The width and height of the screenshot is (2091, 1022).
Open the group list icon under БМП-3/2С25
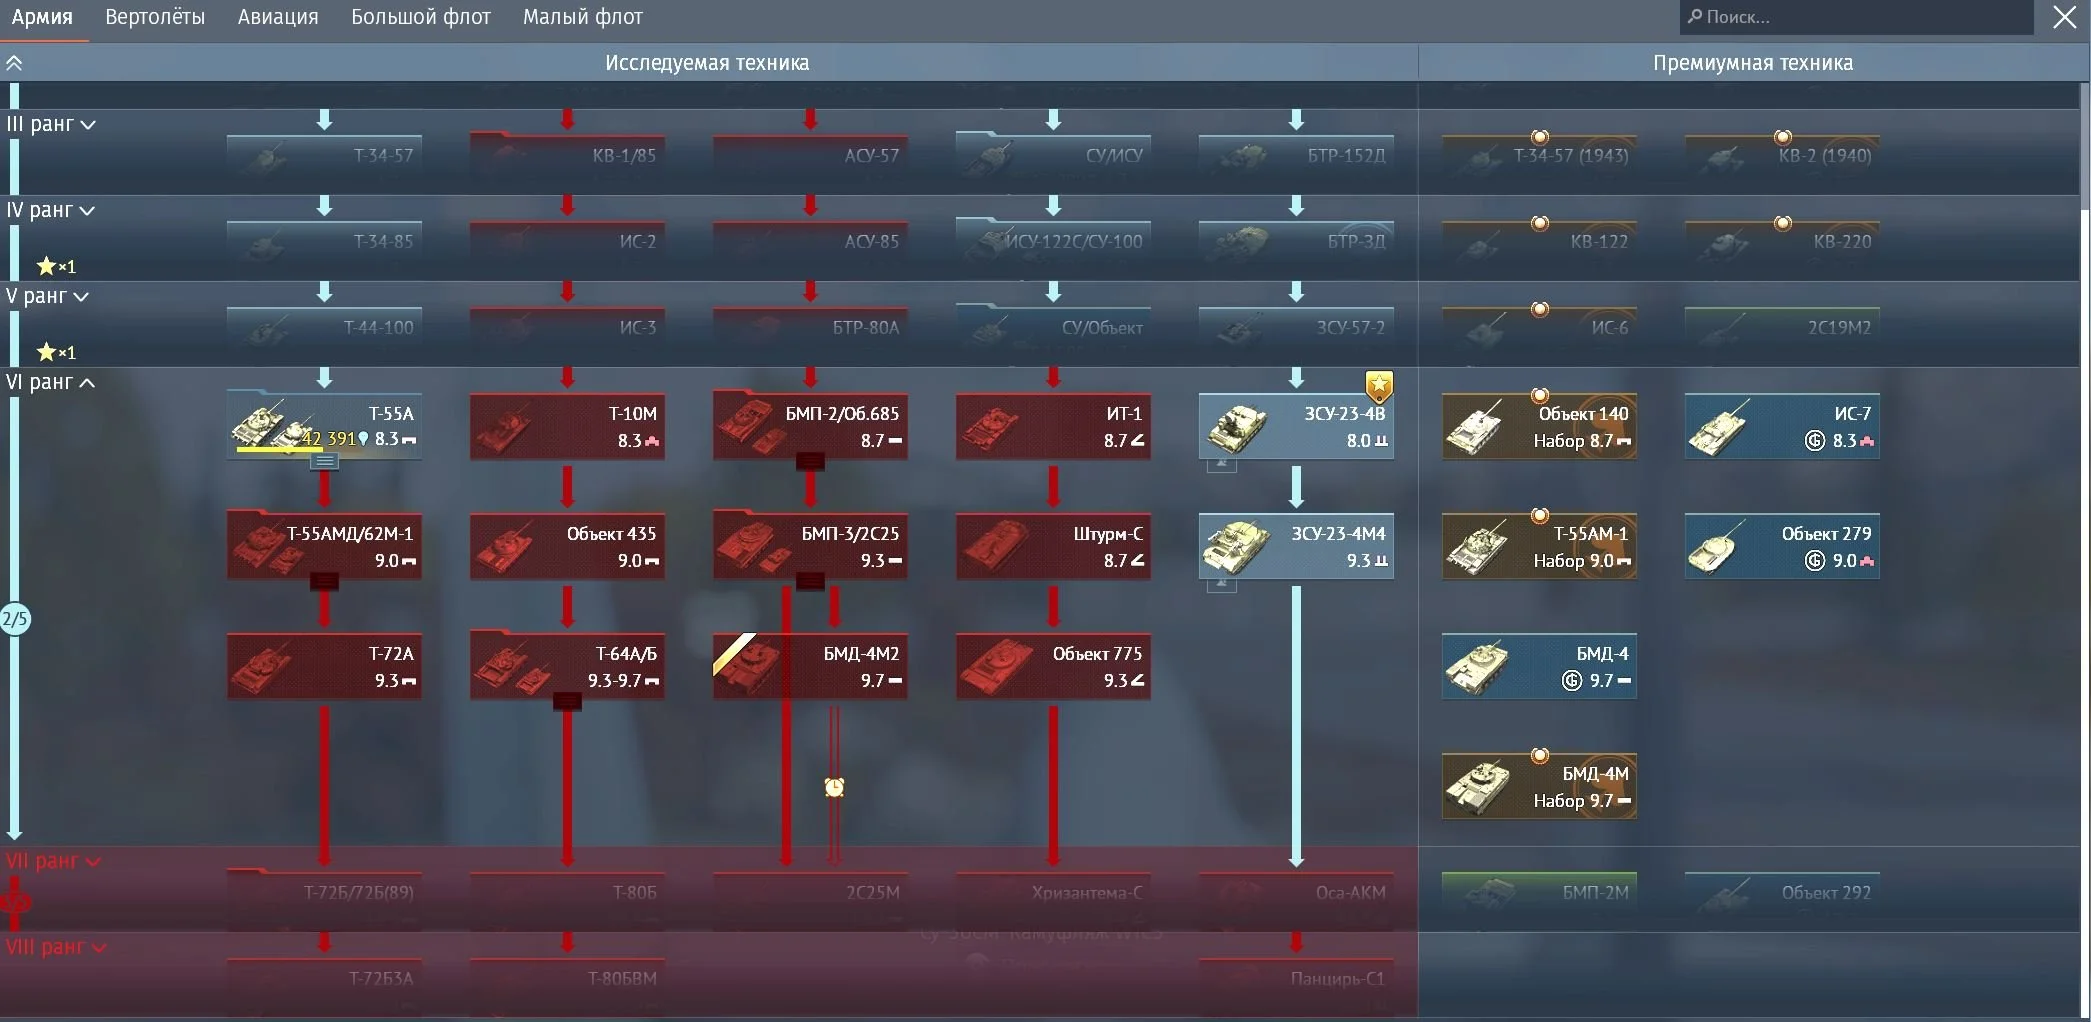coord(810,581)
